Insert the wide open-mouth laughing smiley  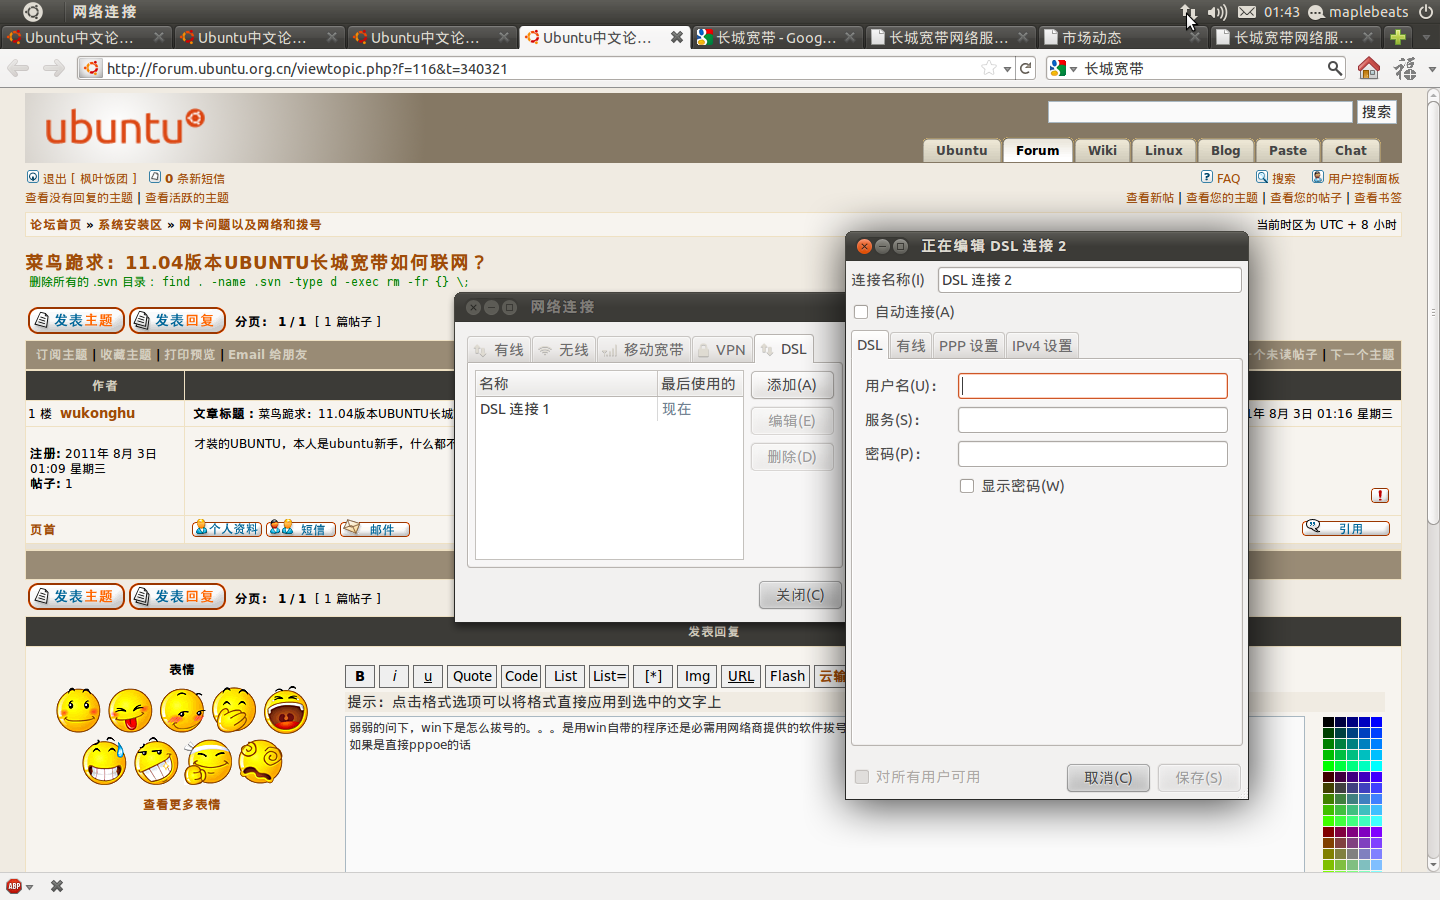point(286,711)
